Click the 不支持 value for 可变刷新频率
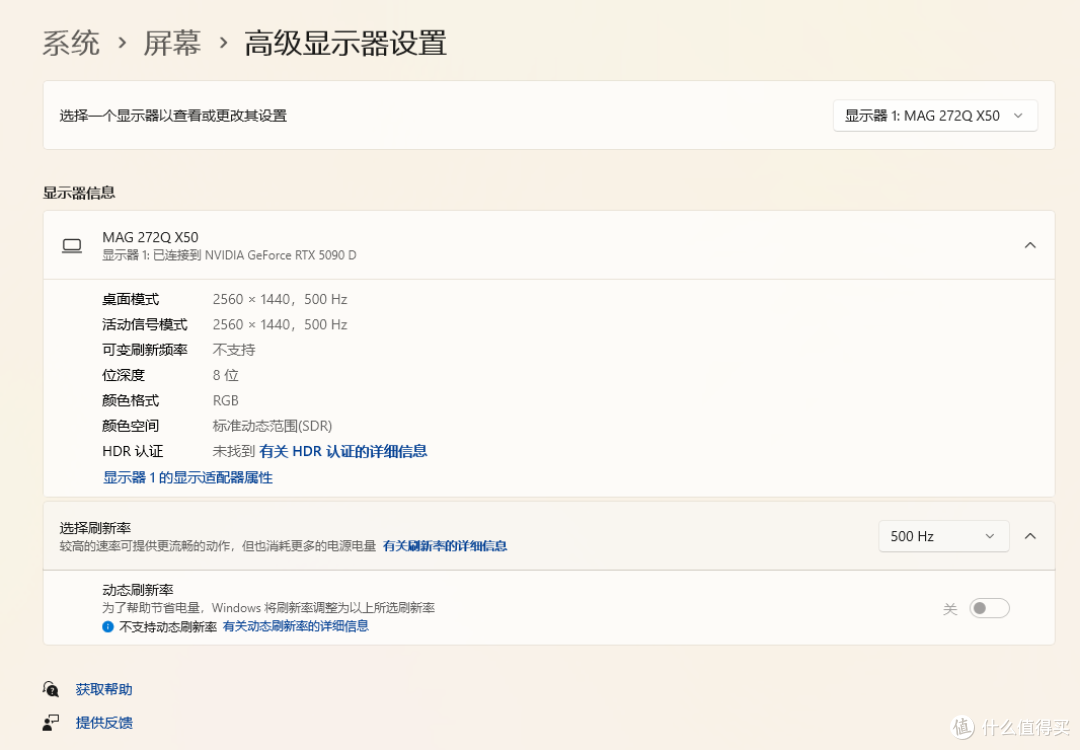Image resolution: width=1080 pixels, height=750 pixels. (x=233, y=350)
